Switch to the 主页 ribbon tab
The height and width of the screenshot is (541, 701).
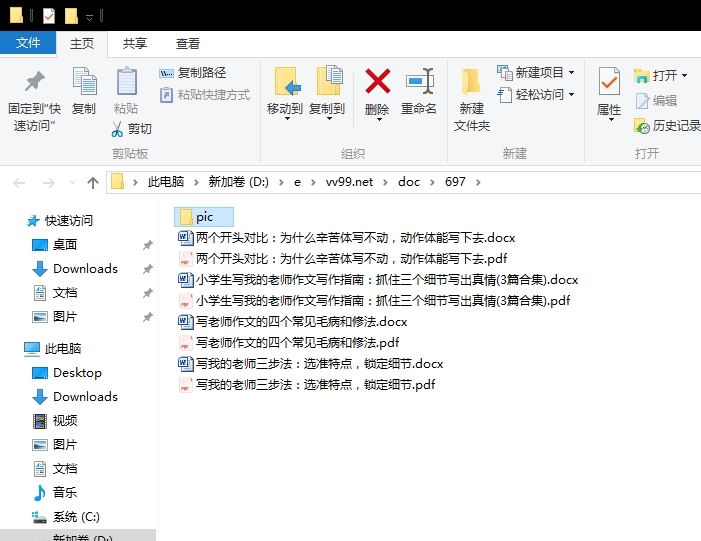click(82, 44)
